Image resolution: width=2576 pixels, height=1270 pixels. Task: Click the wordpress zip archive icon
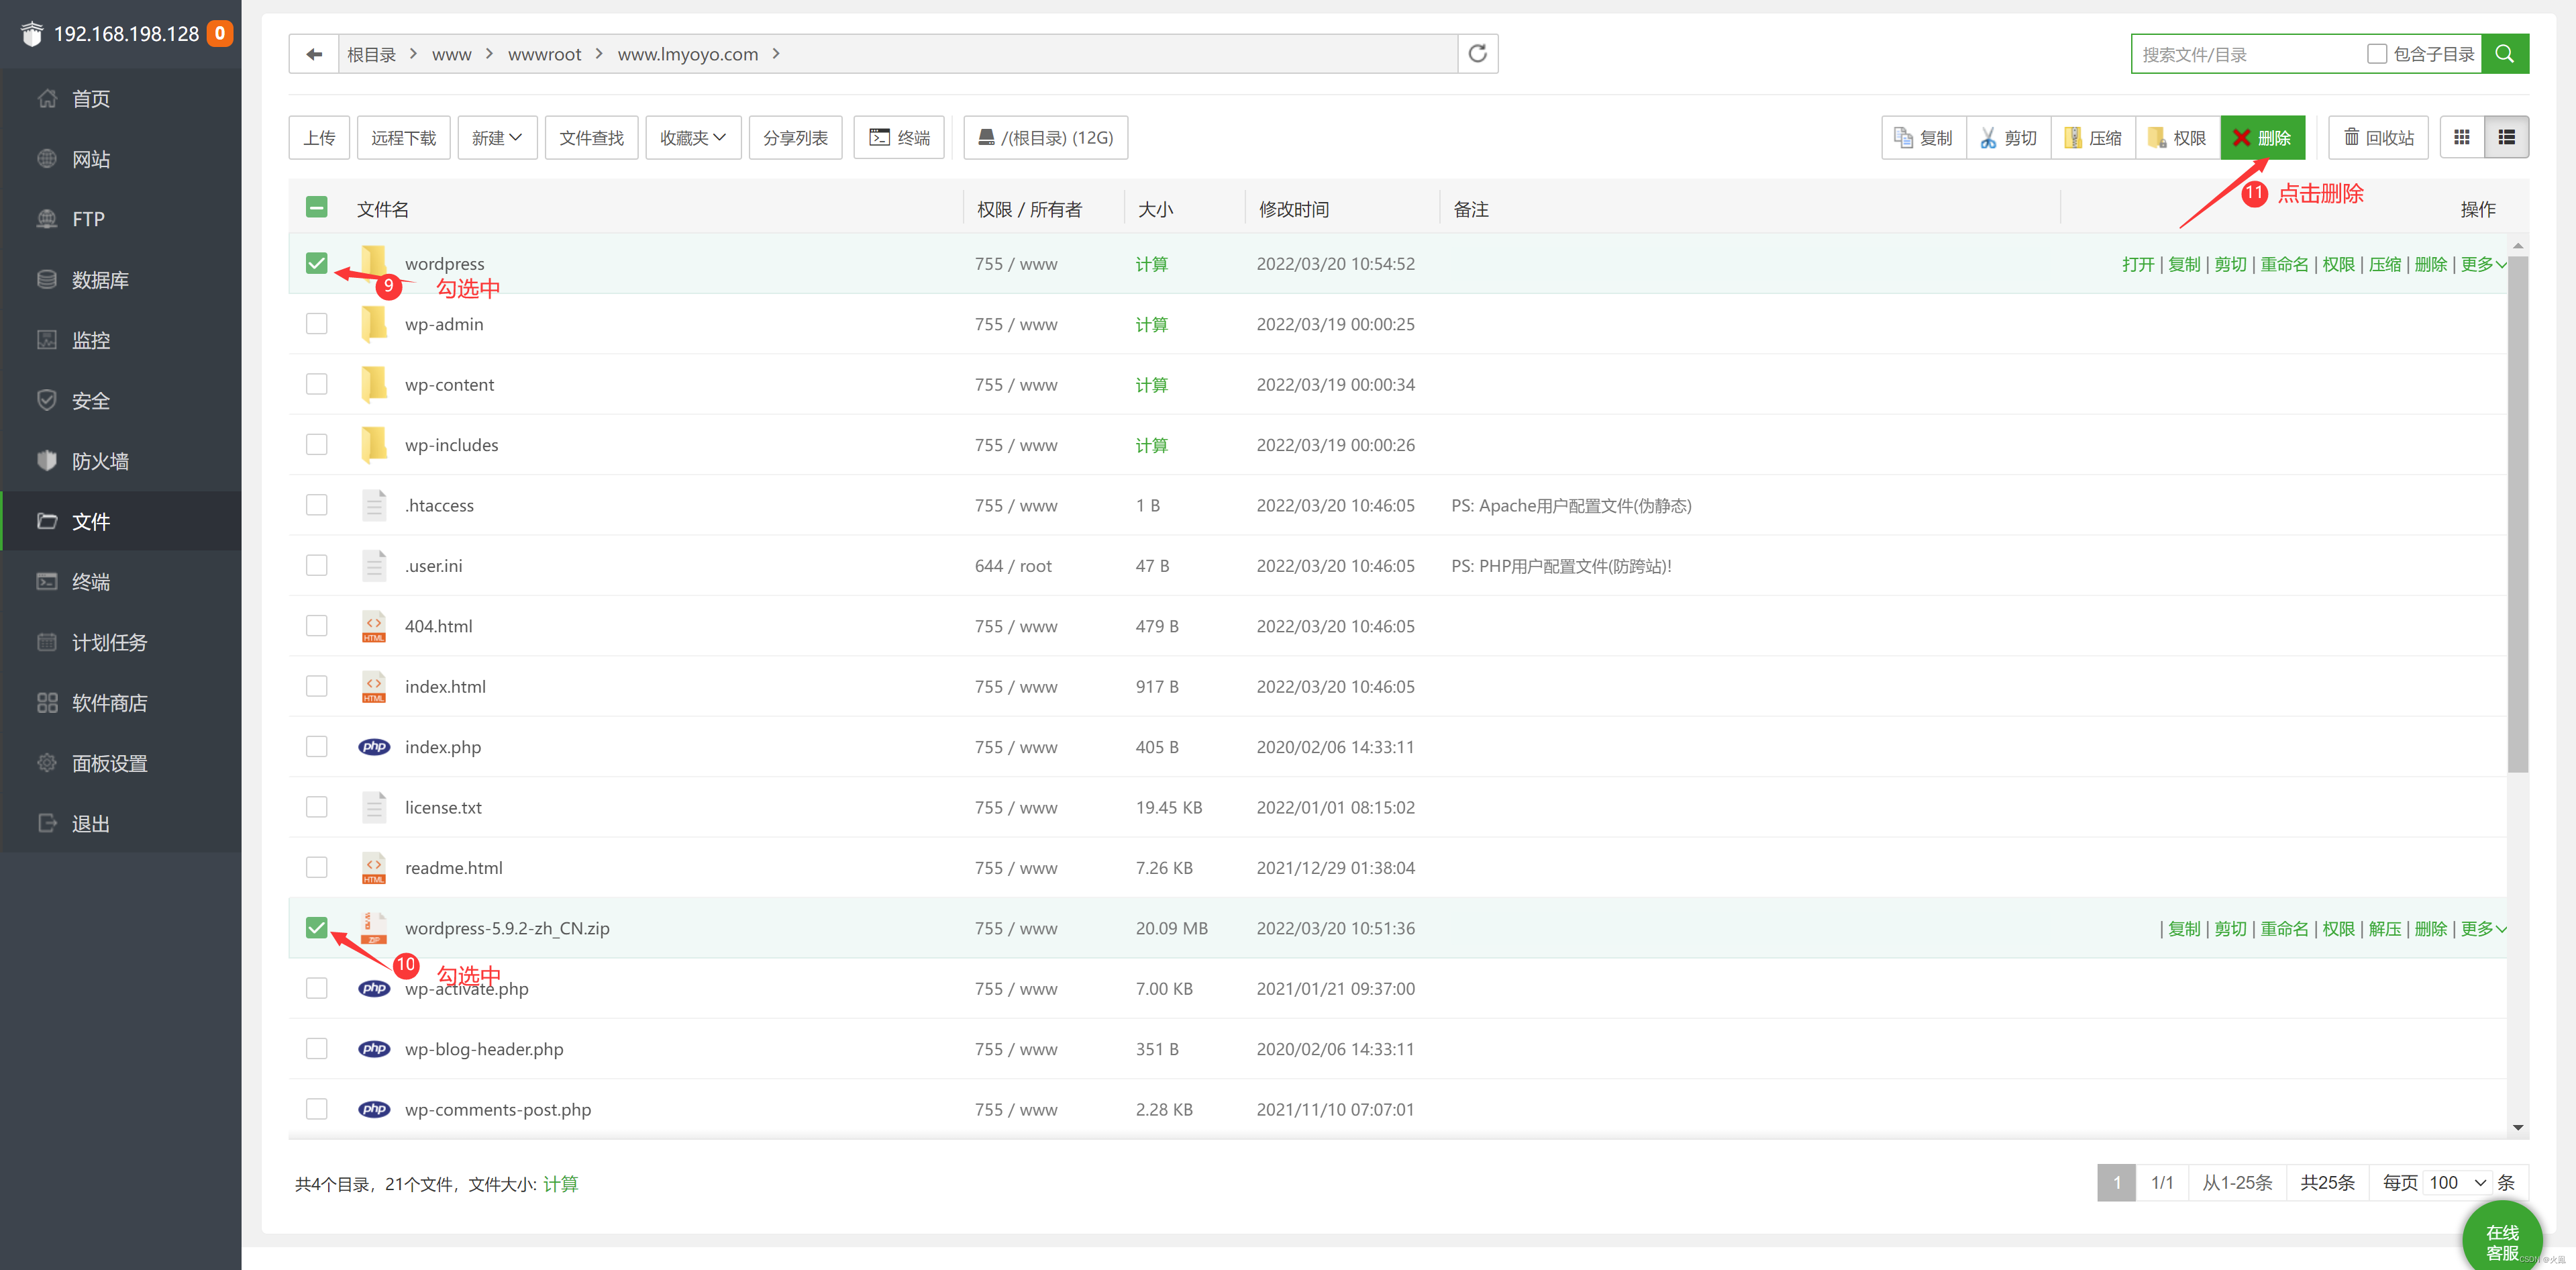point(374,928)
